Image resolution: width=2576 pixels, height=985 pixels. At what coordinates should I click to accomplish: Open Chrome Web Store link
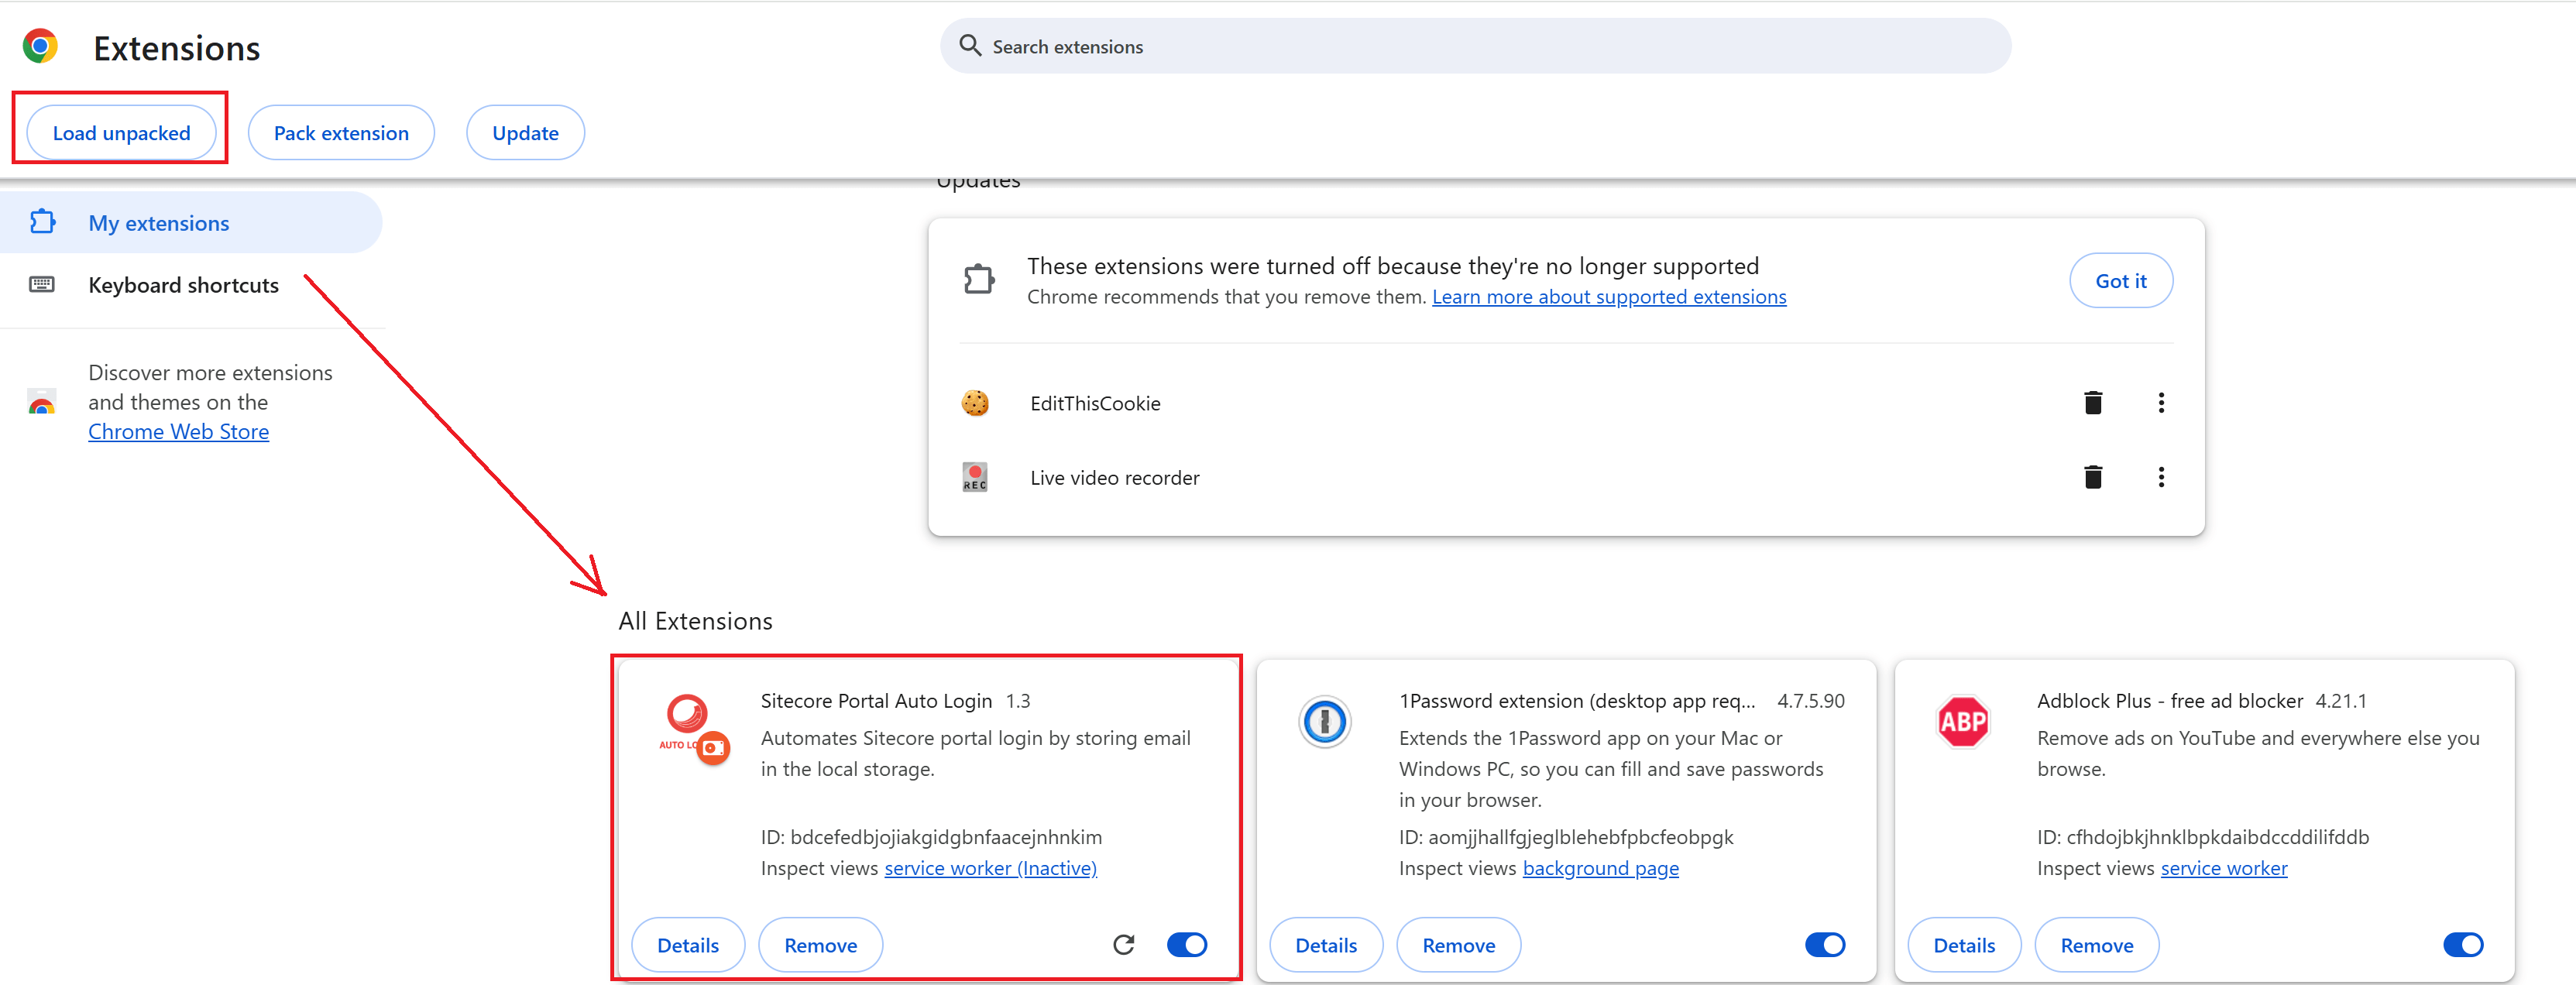[178, 431]
